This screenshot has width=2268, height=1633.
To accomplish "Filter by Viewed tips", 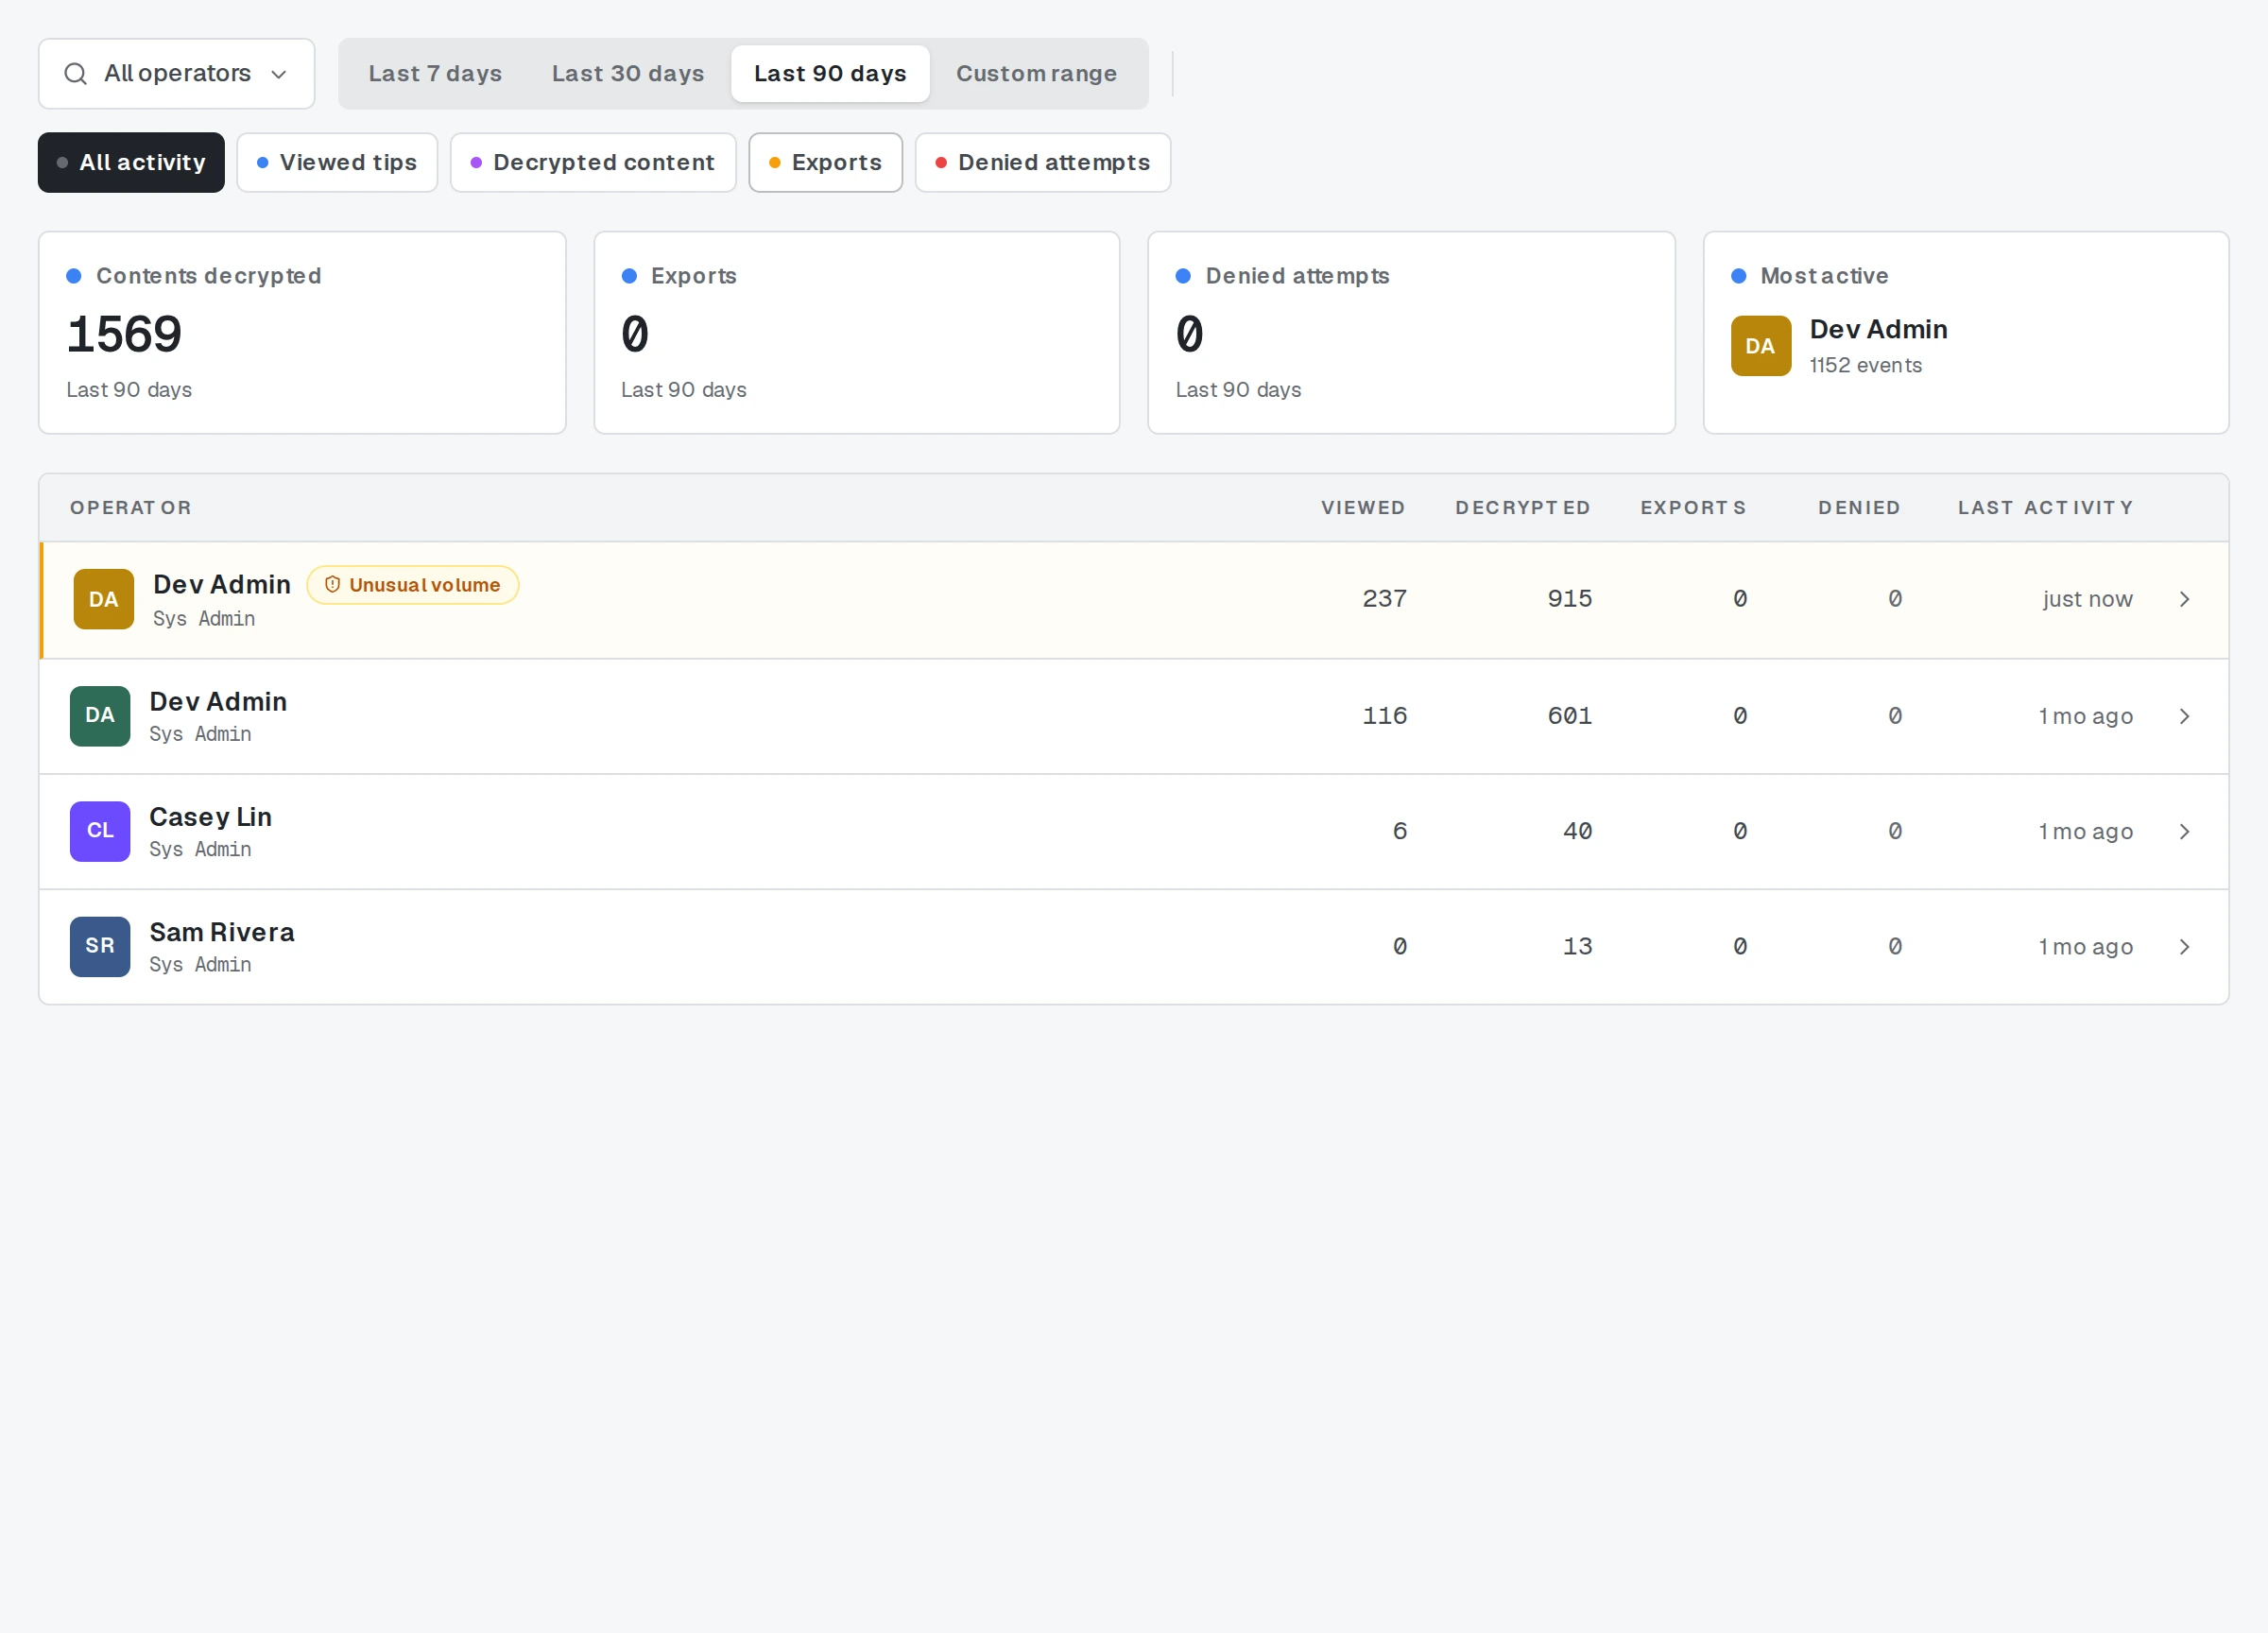I will [x=337, y=163].
